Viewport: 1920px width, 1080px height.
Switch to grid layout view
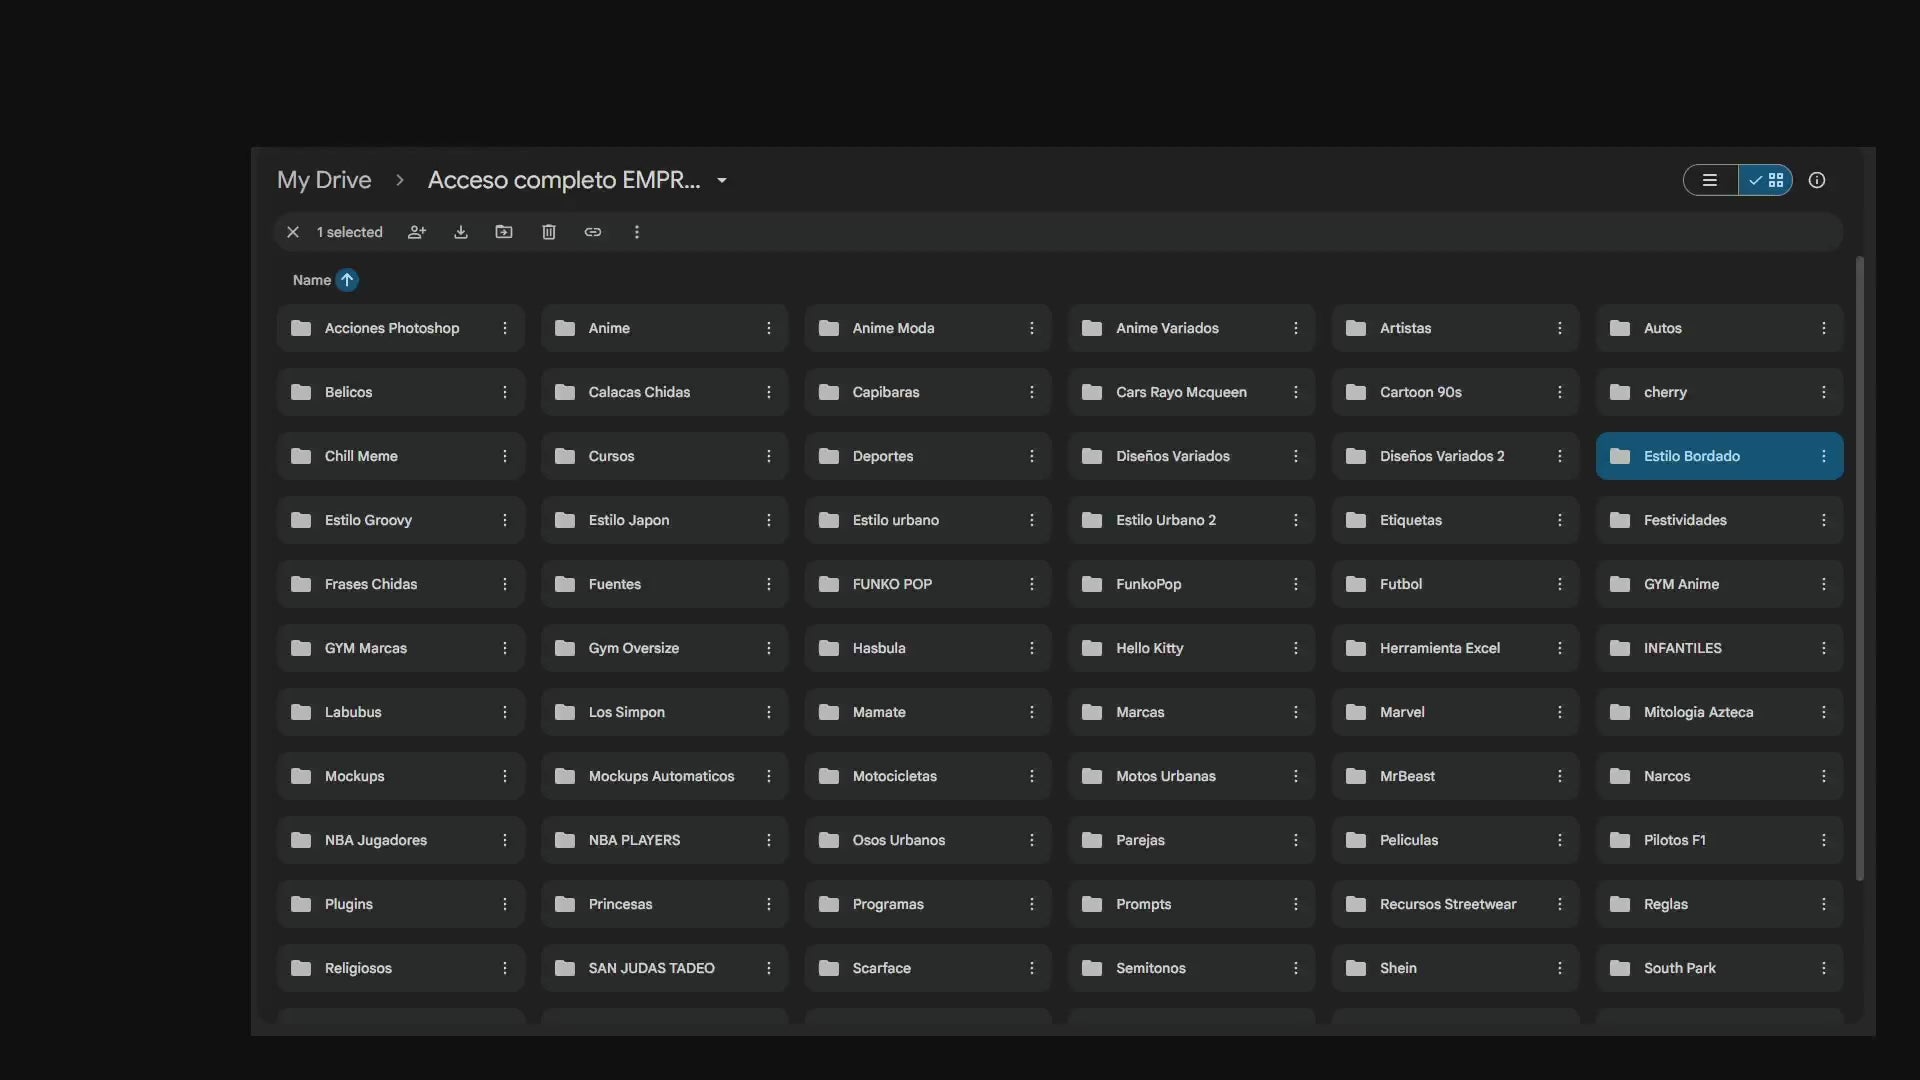[1766, 180]
